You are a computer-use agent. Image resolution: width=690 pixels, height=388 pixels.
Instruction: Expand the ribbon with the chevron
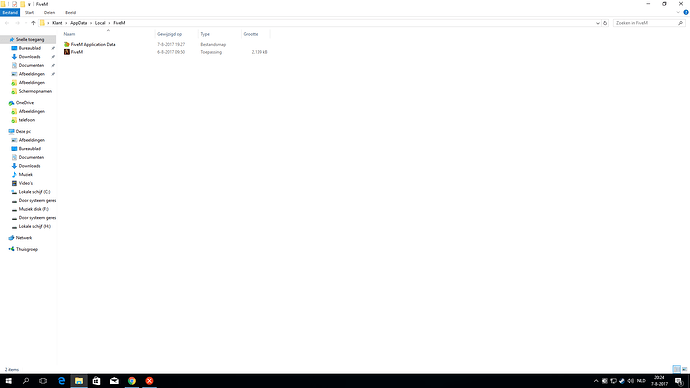678,12
